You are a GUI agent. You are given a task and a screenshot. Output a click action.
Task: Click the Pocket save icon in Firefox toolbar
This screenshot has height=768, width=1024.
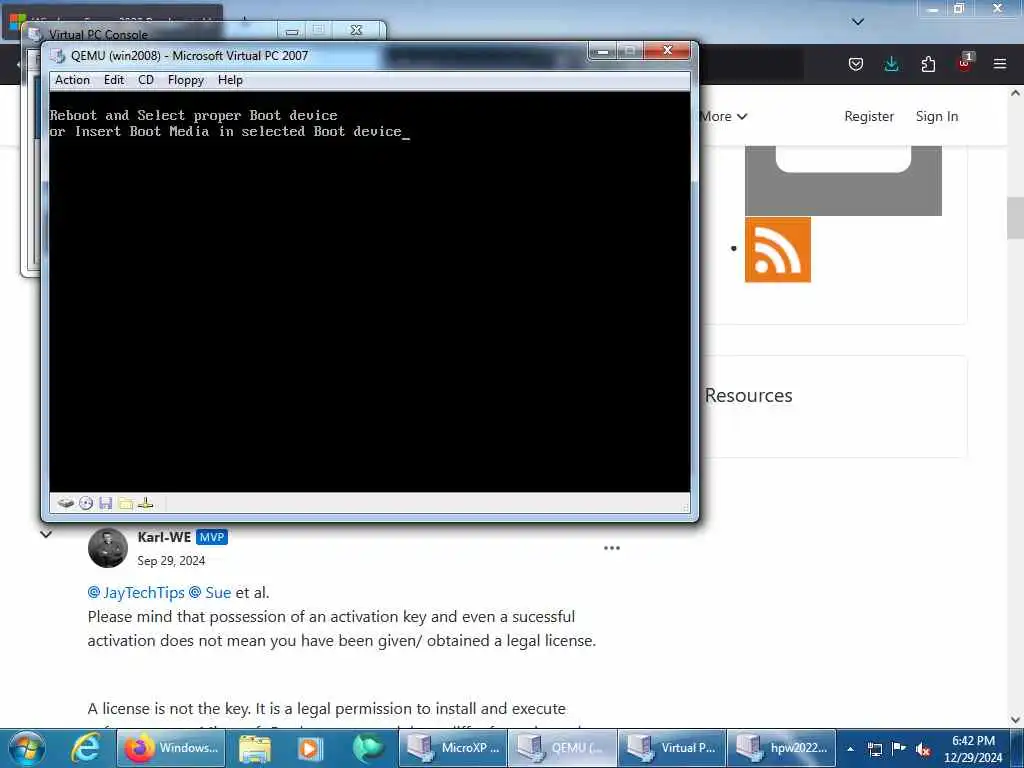pos(856,64)
